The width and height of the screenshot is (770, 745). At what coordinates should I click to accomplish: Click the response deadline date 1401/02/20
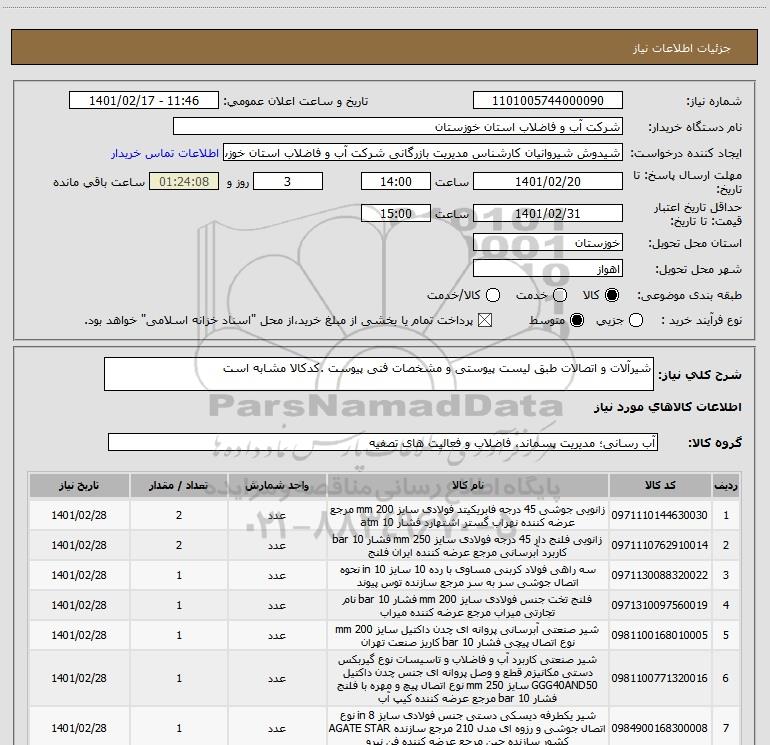[x=548, y=181]
